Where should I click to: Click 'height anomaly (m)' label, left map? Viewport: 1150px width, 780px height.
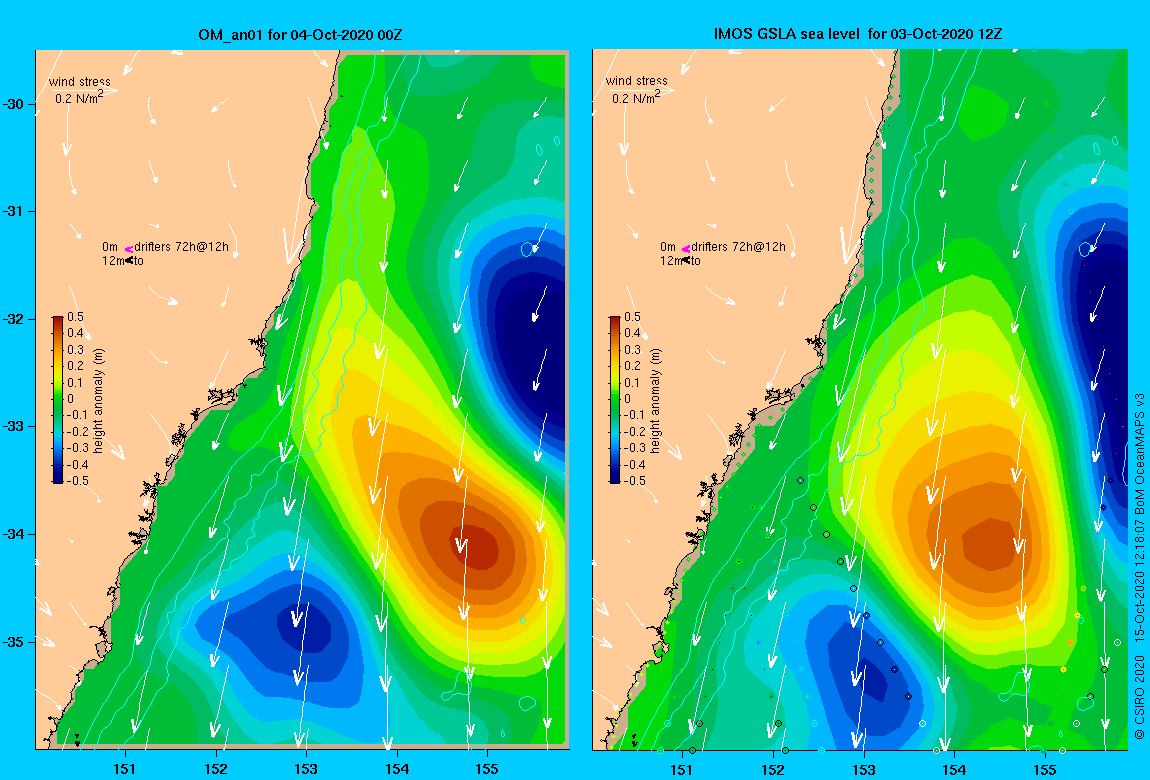coord(99,400)
